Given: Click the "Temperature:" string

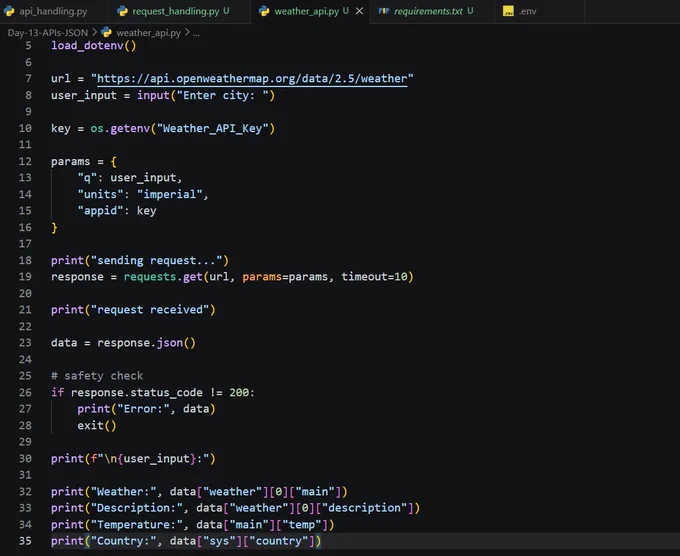Looking at the screenshot, I should pos(137,524).
